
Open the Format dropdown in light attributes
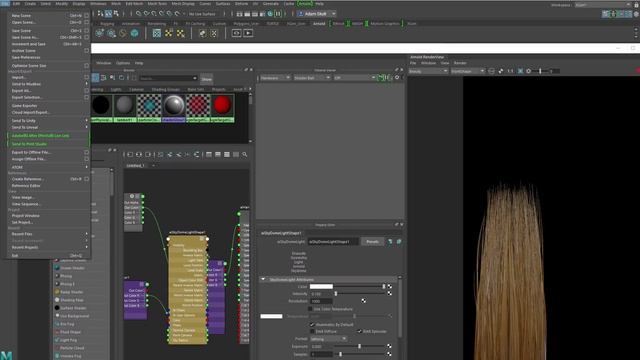point(329,339)
